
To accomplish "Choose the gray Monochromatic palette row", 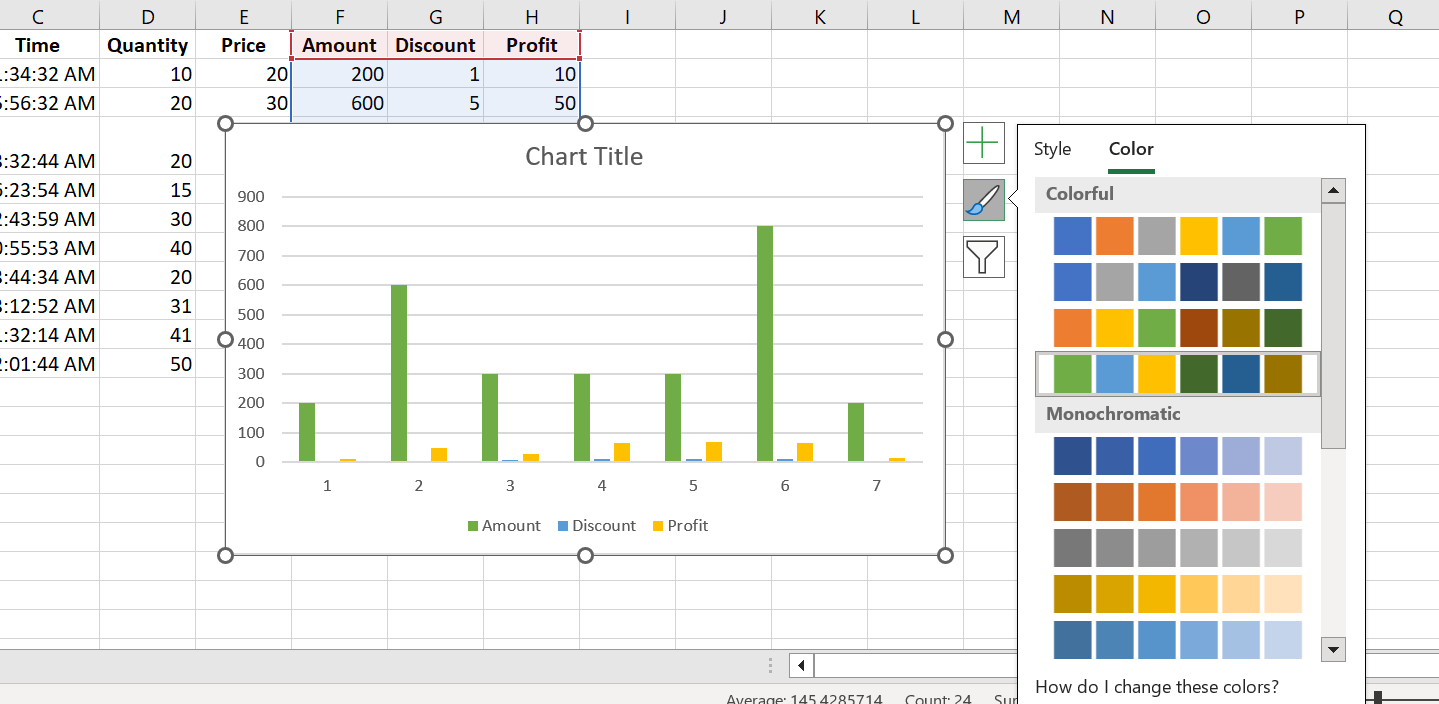I will point(1177,548).
